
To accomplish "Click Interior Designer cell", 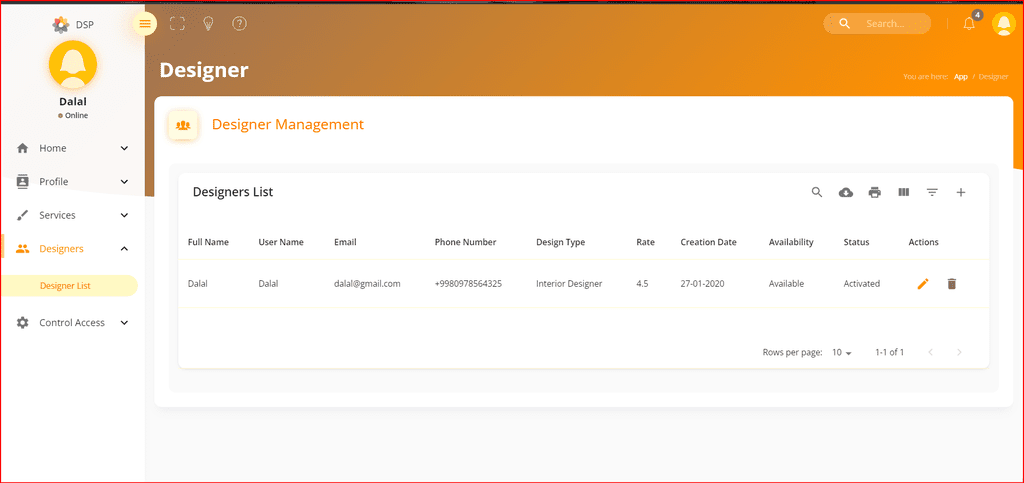I will pos(569,284).
